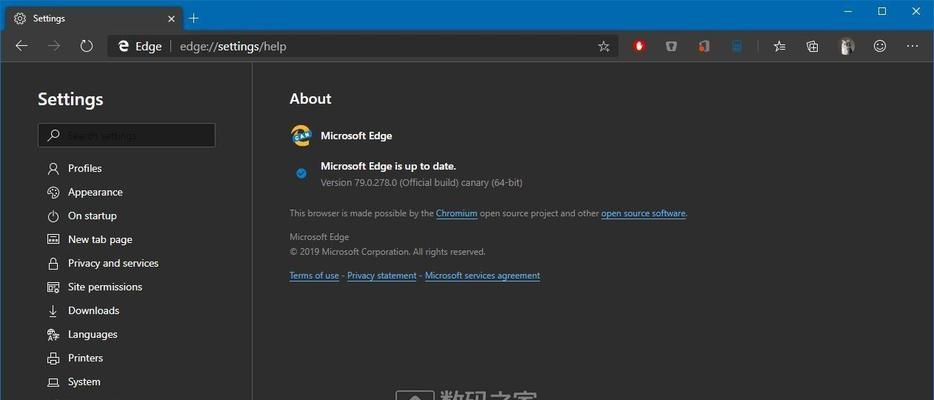Click the About heading

[310, 99]
